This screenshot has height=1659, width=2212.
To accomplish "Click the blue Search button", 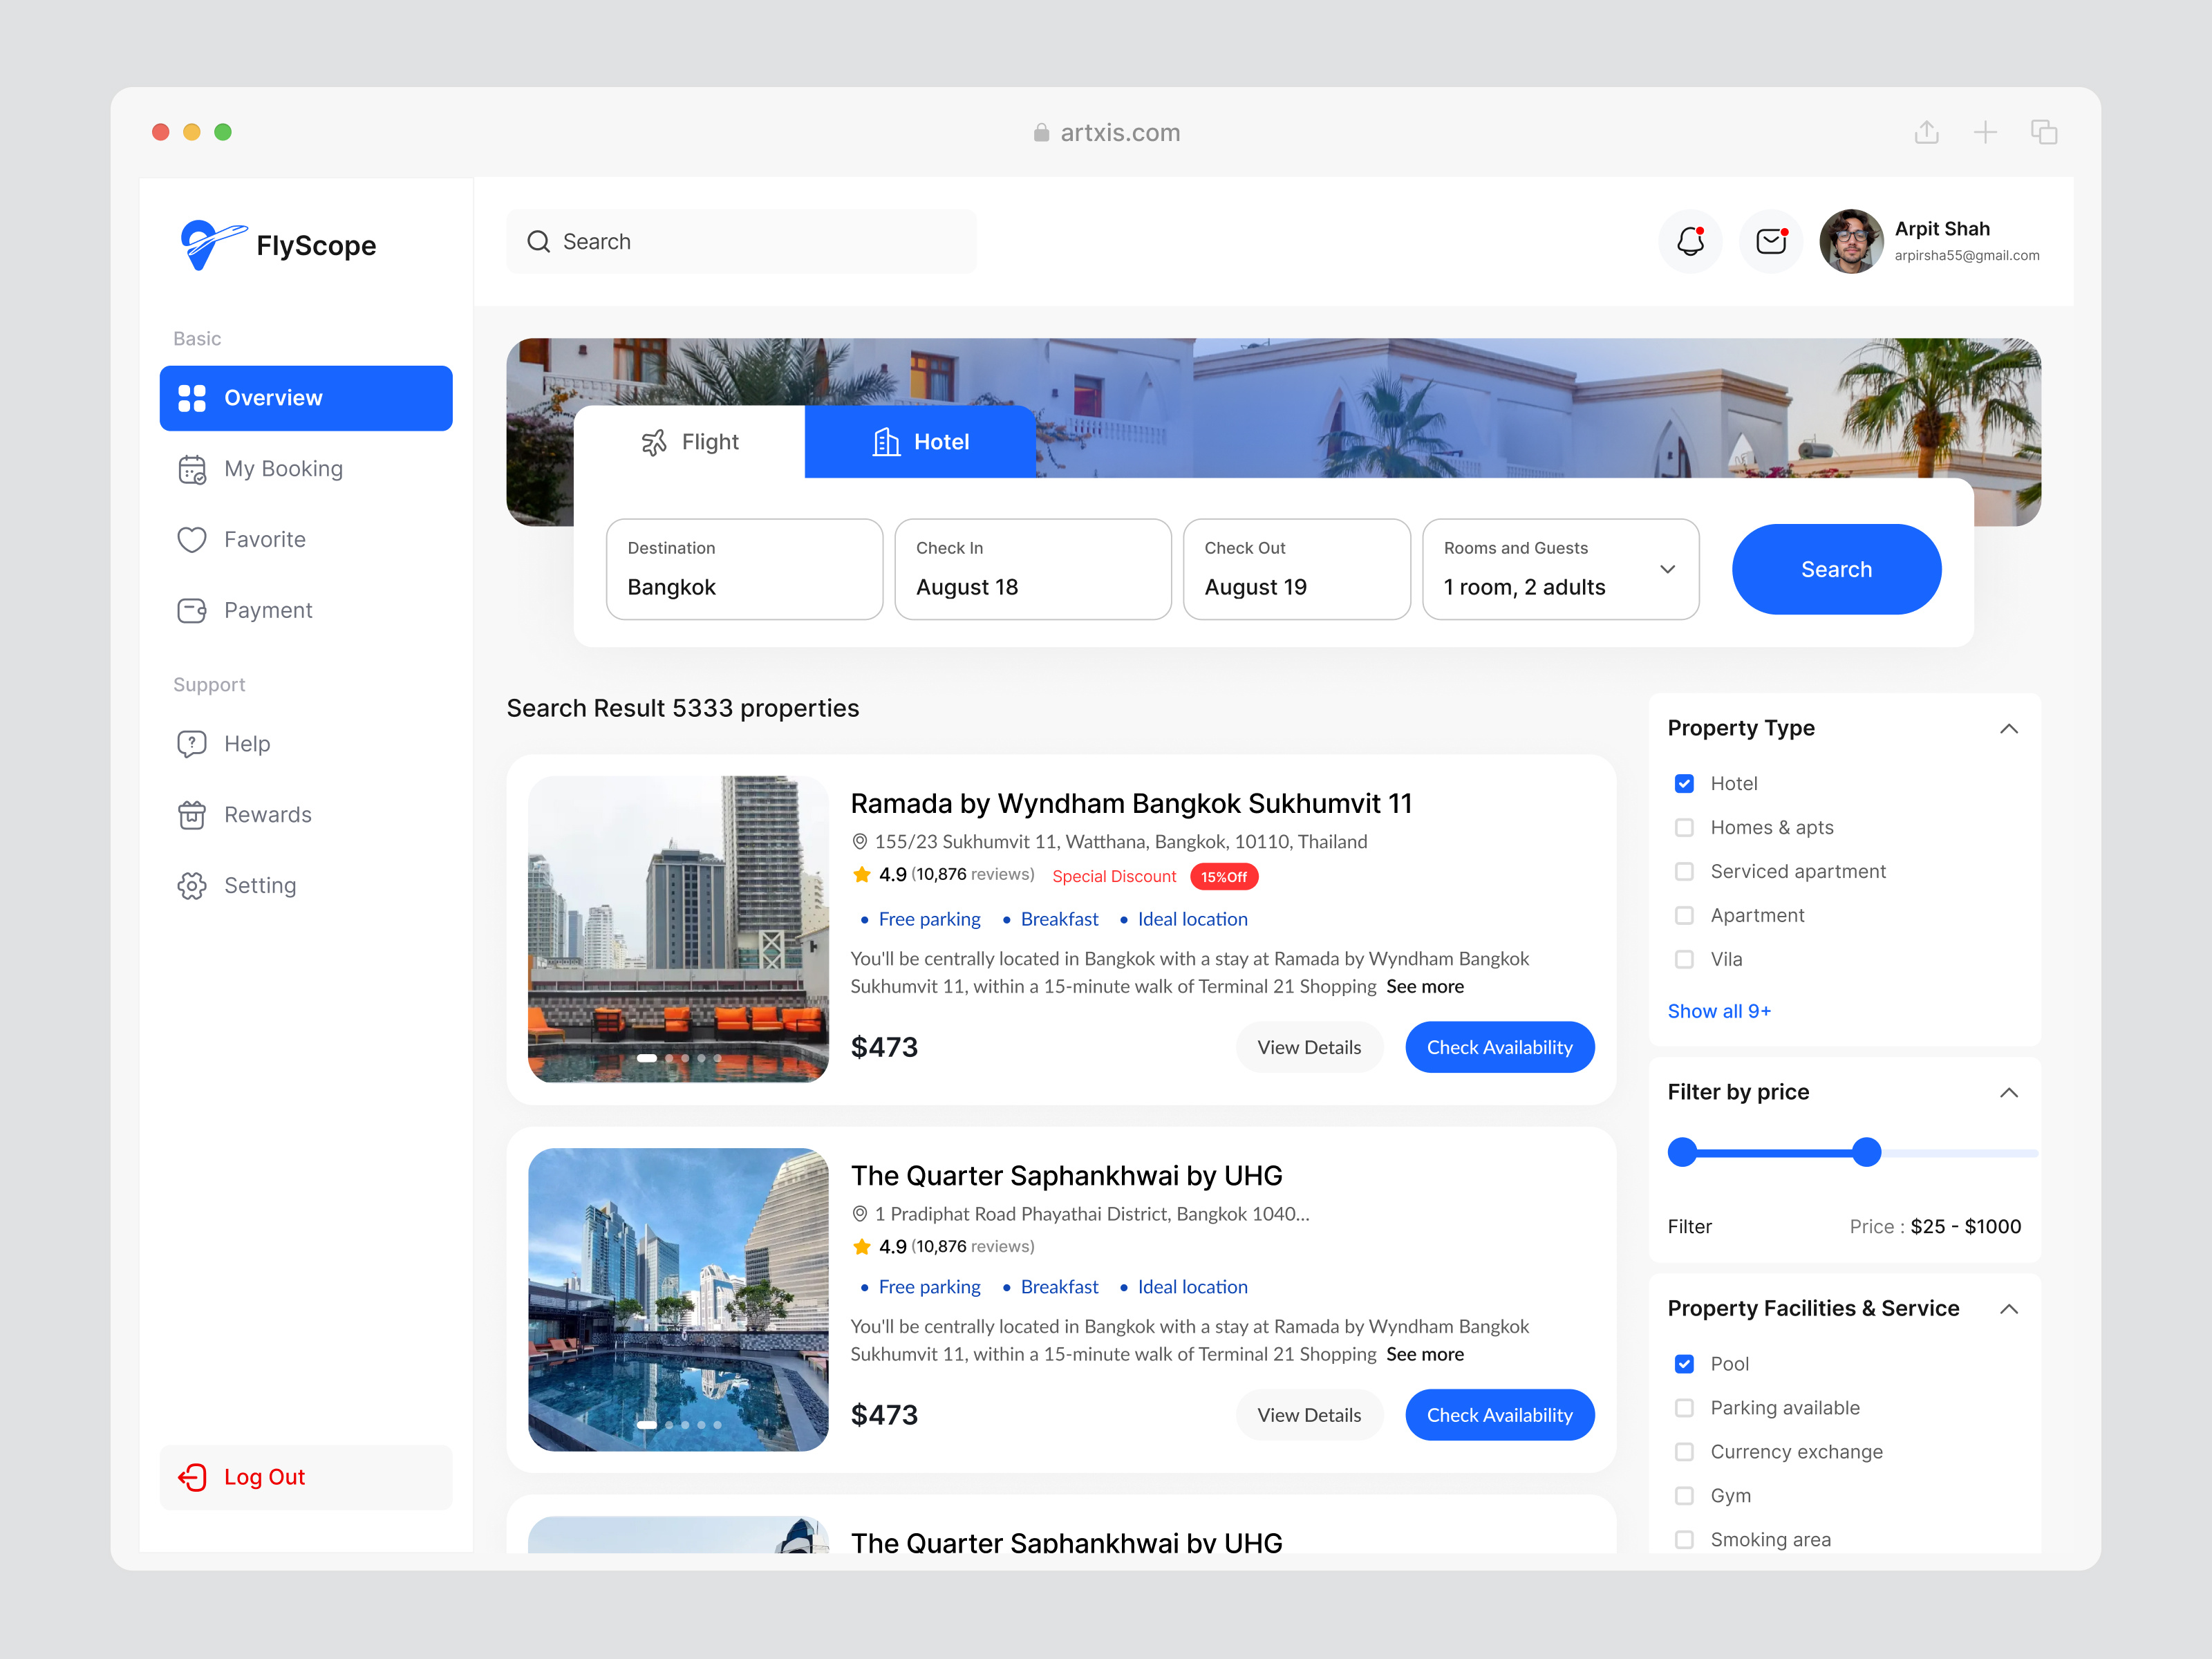I will tap(1837, 569).
